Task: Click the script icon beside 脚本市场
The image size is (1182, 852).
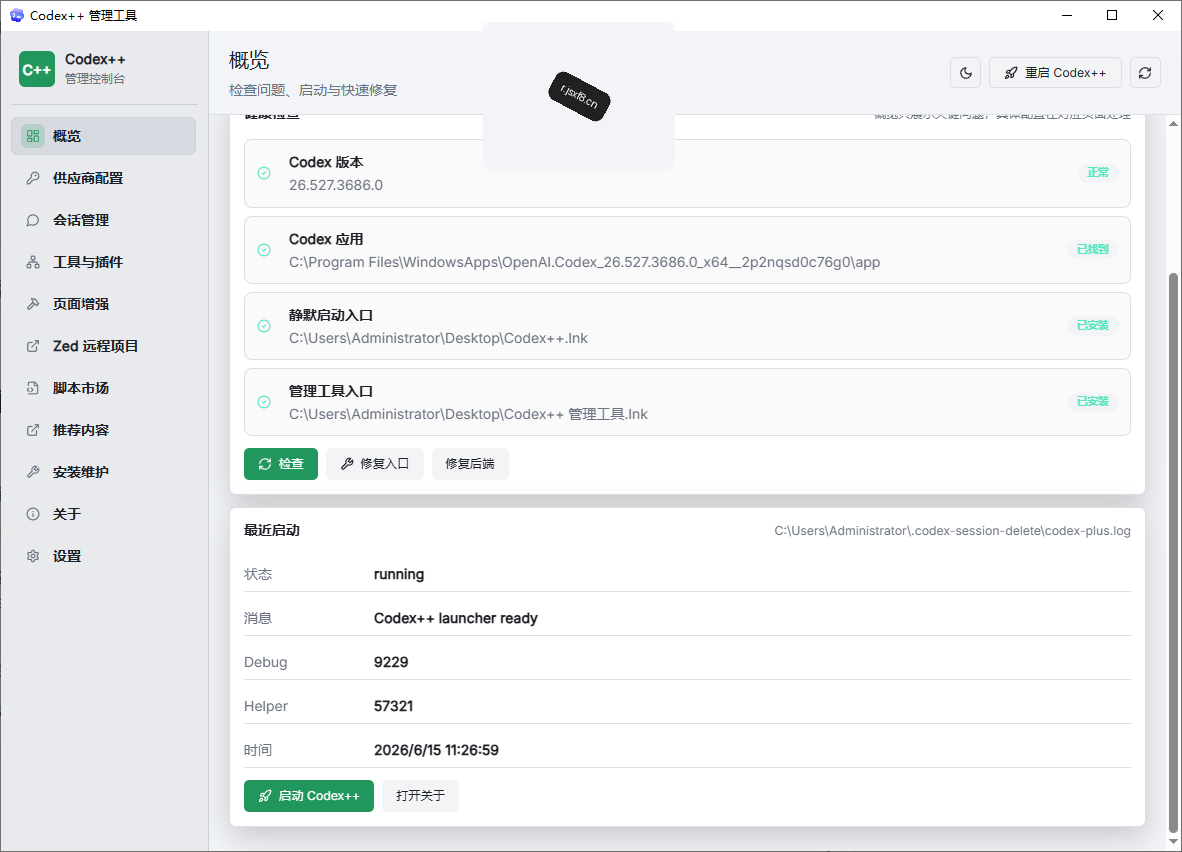Action: pos(32,388)
